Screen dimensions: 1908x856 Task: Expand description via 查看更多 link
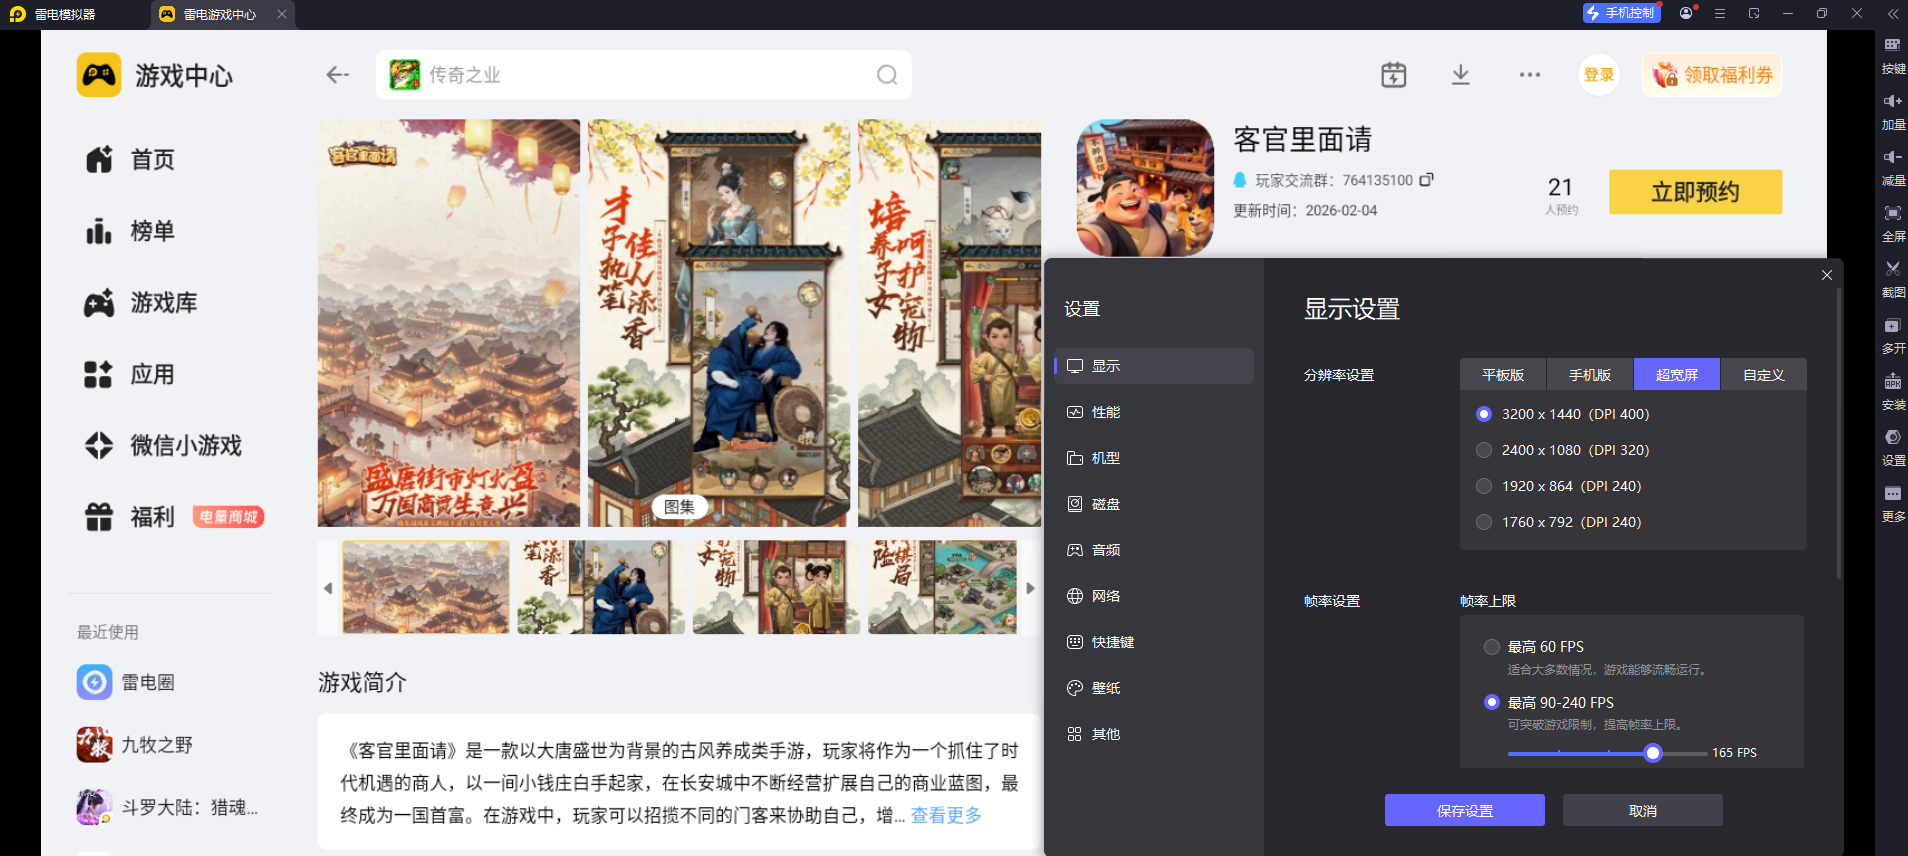[x=946, y=815]
